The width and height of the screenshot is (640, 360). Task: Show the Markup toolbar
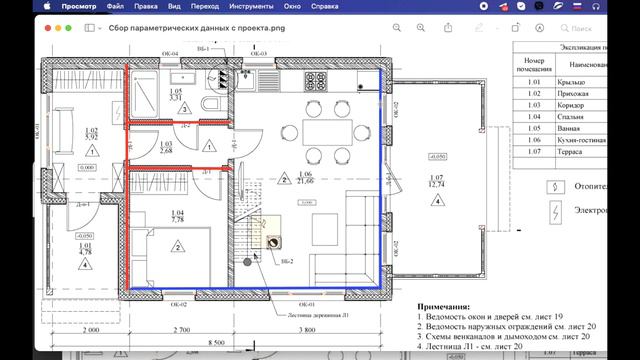pos(540,28)
